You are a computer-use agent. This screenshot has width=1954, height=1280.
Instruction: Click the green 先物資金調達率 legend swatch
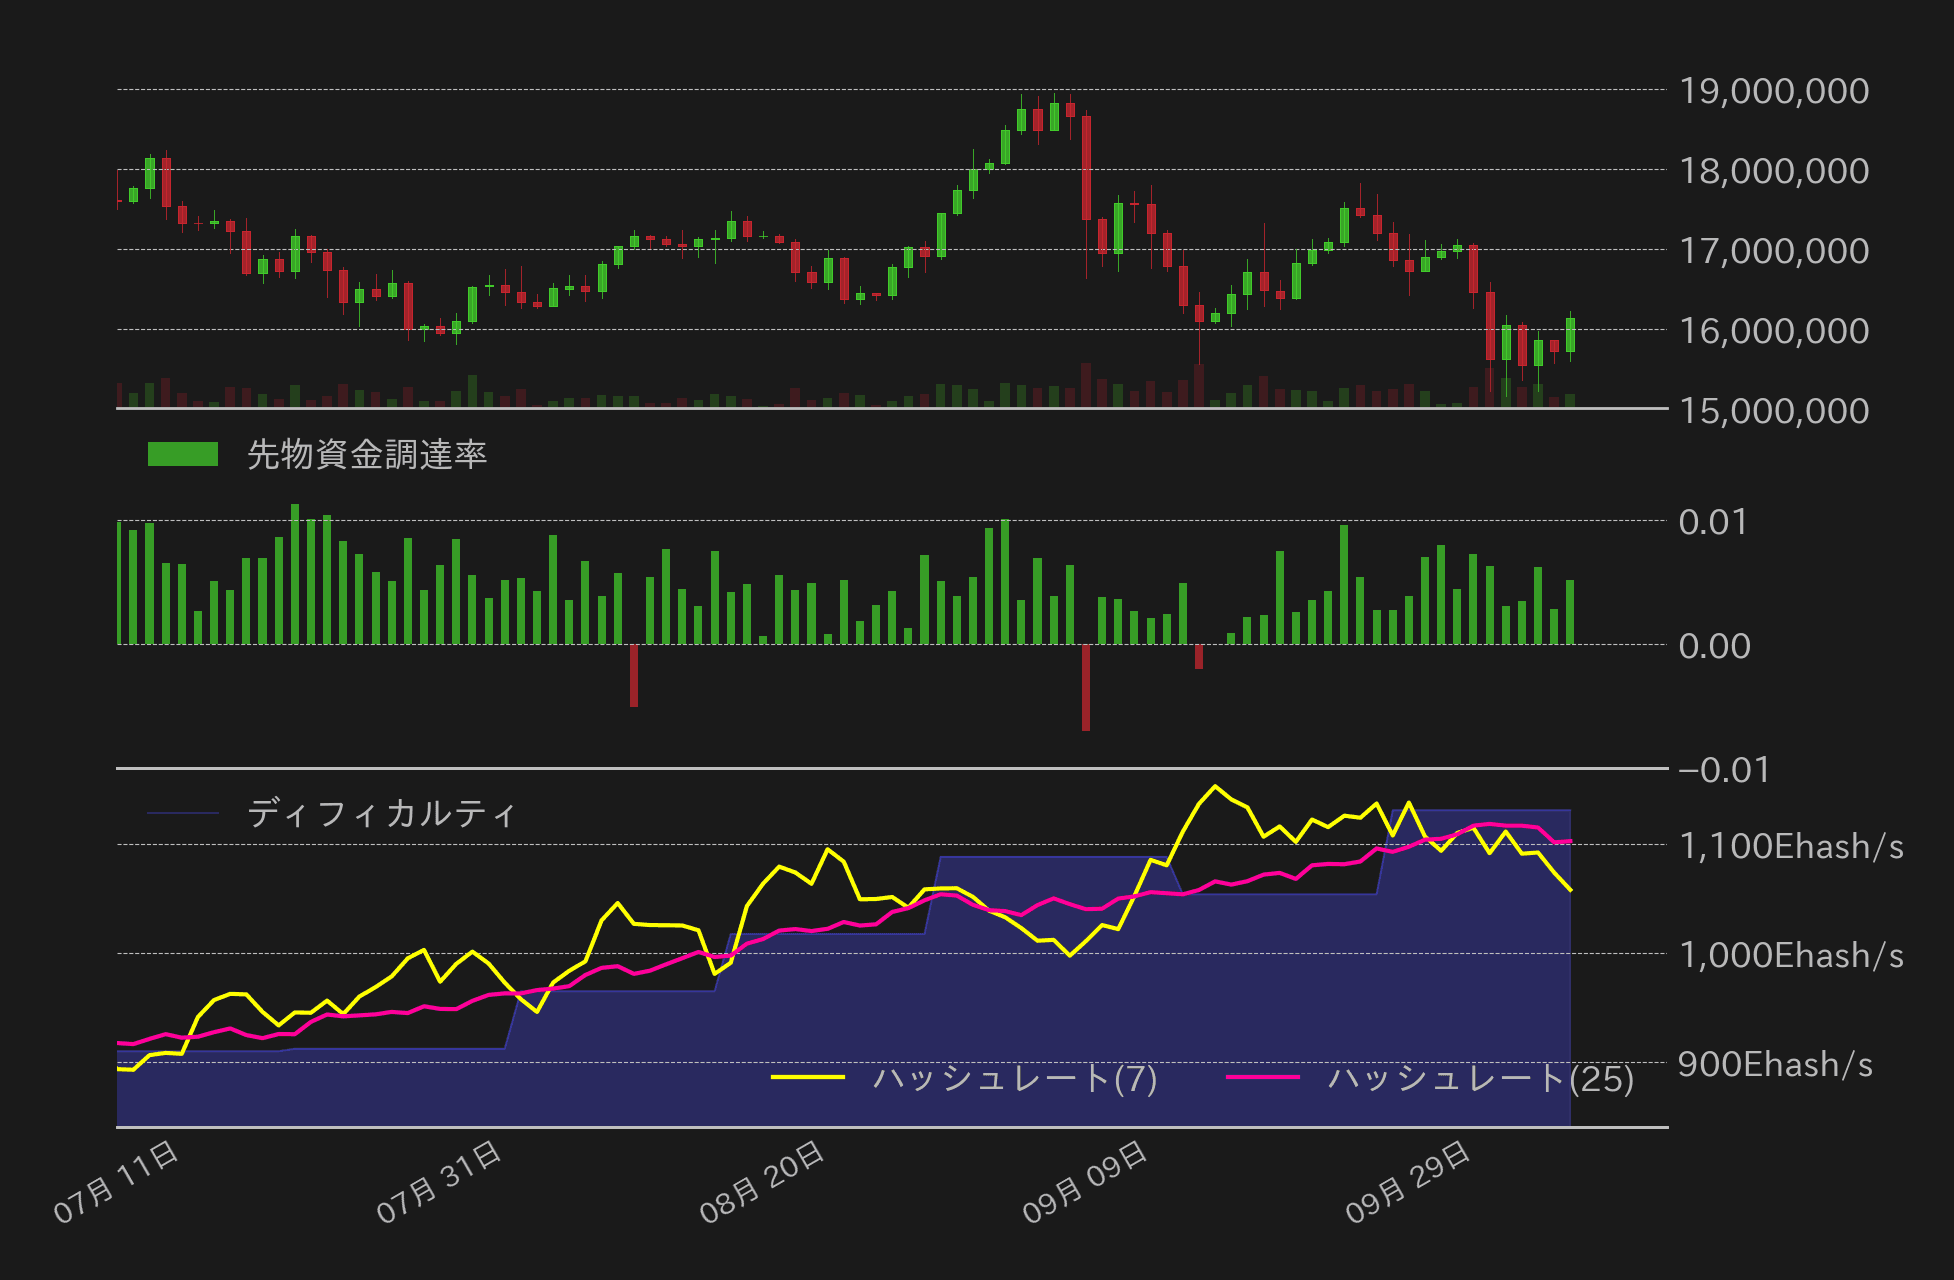coord(185,453)
